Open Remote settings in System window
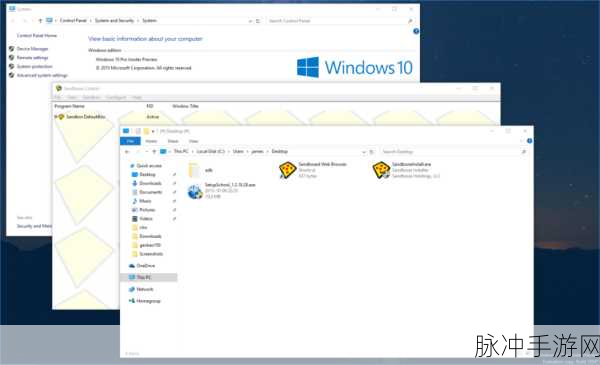 33,58
